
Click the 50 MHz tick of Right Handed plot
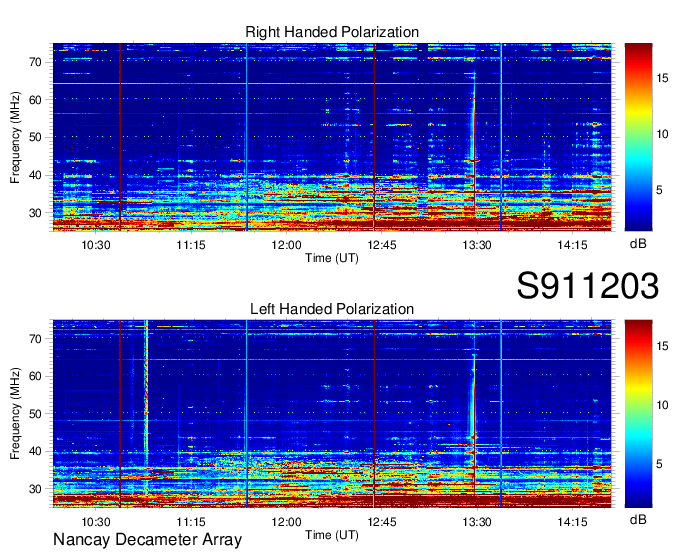point(36,138)
